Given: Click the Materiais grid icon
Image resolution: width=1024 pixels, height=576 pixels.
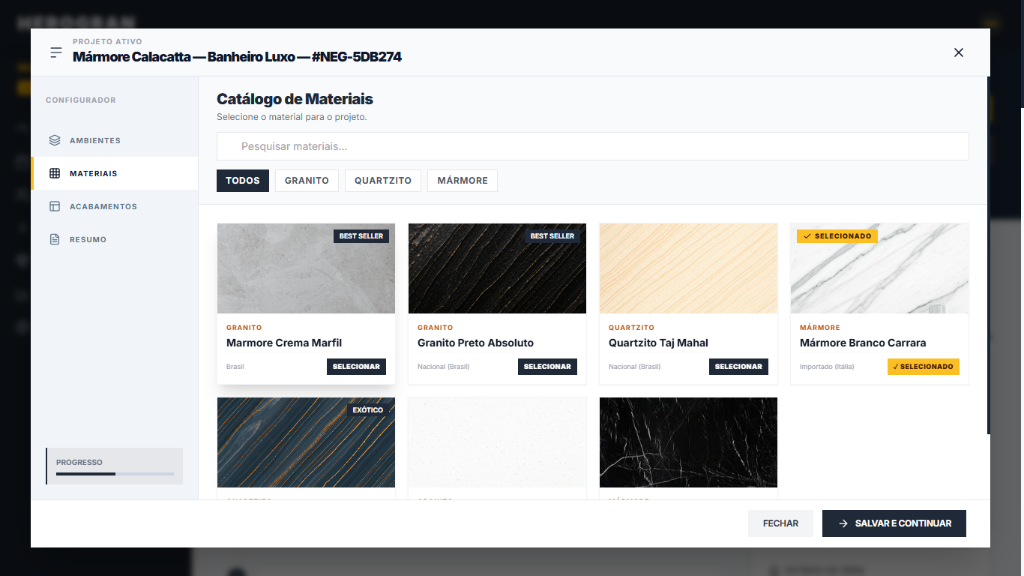Looking at the screenshot, I should pyautogui.click(x=55, y=173).
